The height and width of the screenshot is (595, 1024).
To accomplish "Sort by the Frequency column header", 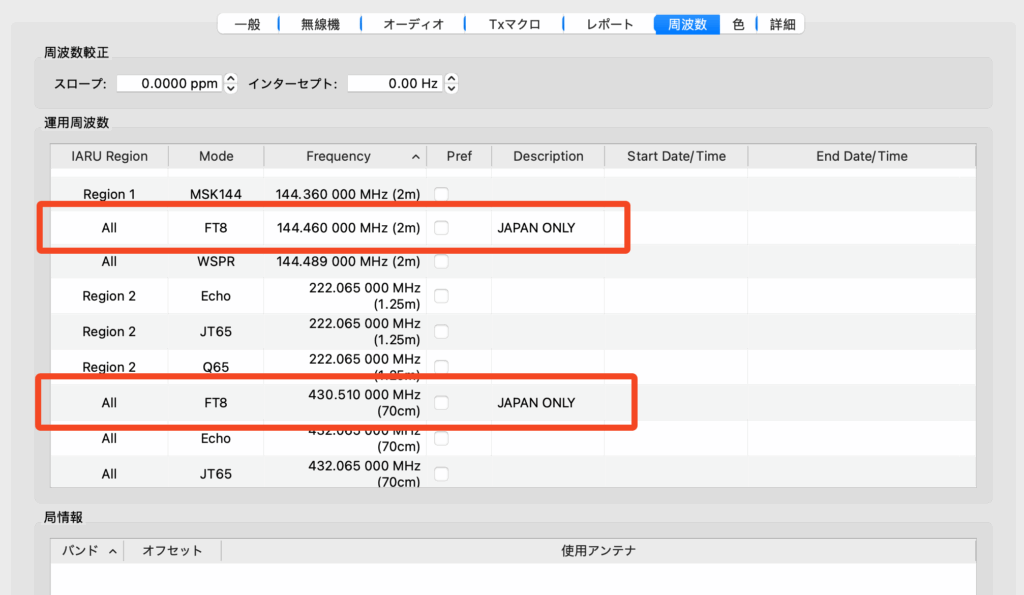I will (338, 156).
